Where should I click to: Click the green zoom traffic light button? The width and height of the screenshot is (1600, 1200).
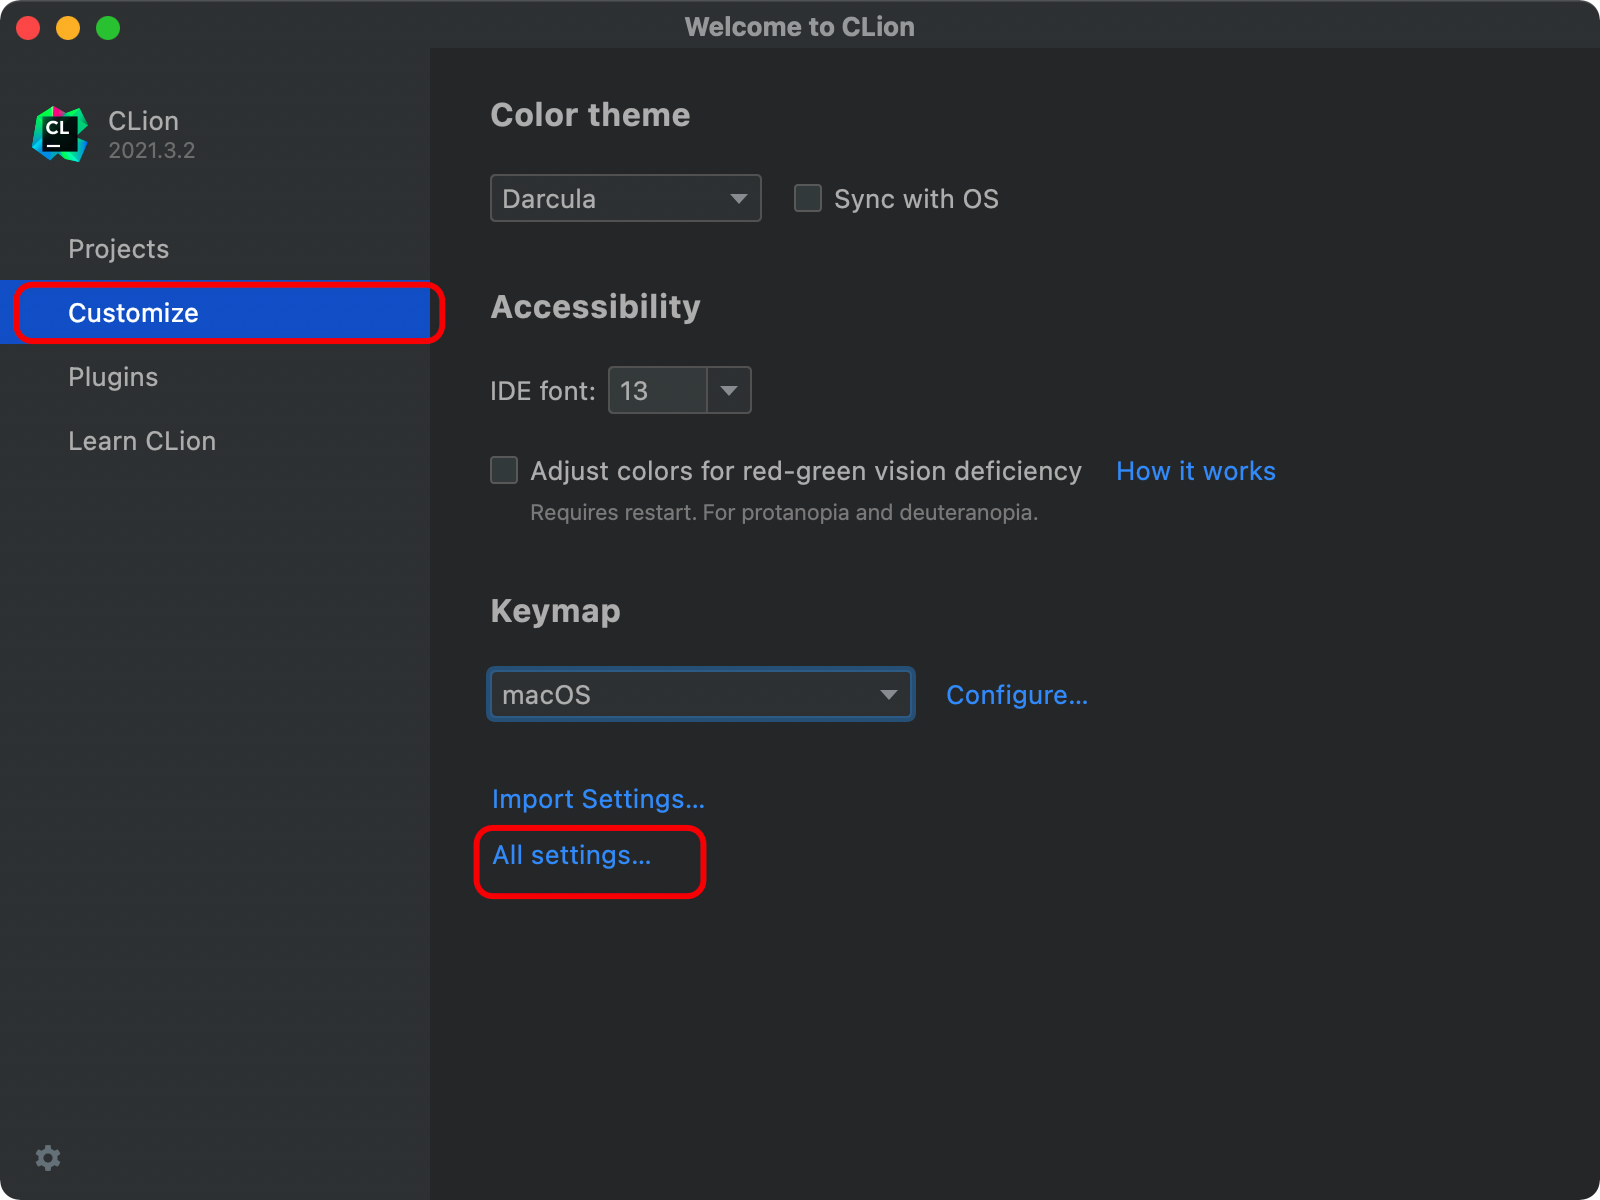pos(107,27)
